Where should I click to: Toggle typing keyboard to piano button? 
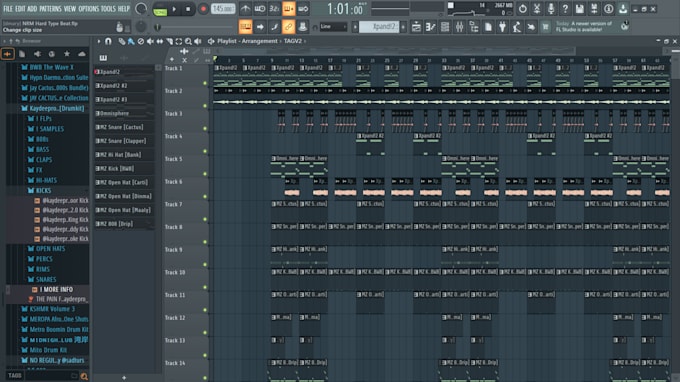click(245, 27)
